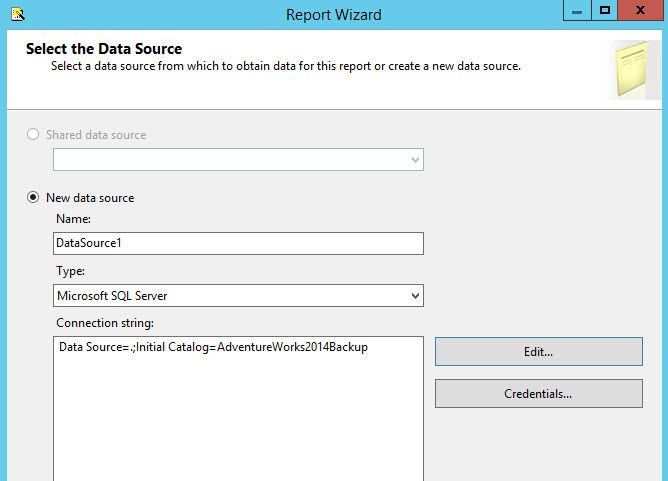Image resolution: width=668 pixels, height=481 pixels.
Task: Select the Shared data source radio button
Action: click(x=34, y=135)
